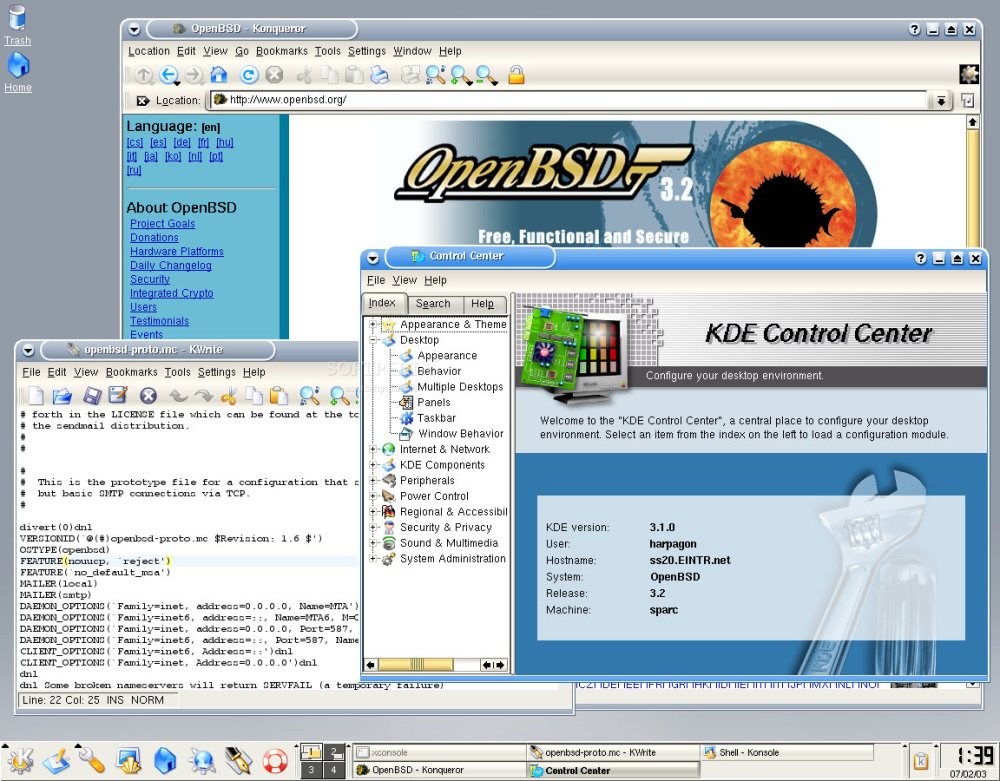Switch to virtual desktop 4
Viewport: 1000px width, 781px height.
pos(334,770)
